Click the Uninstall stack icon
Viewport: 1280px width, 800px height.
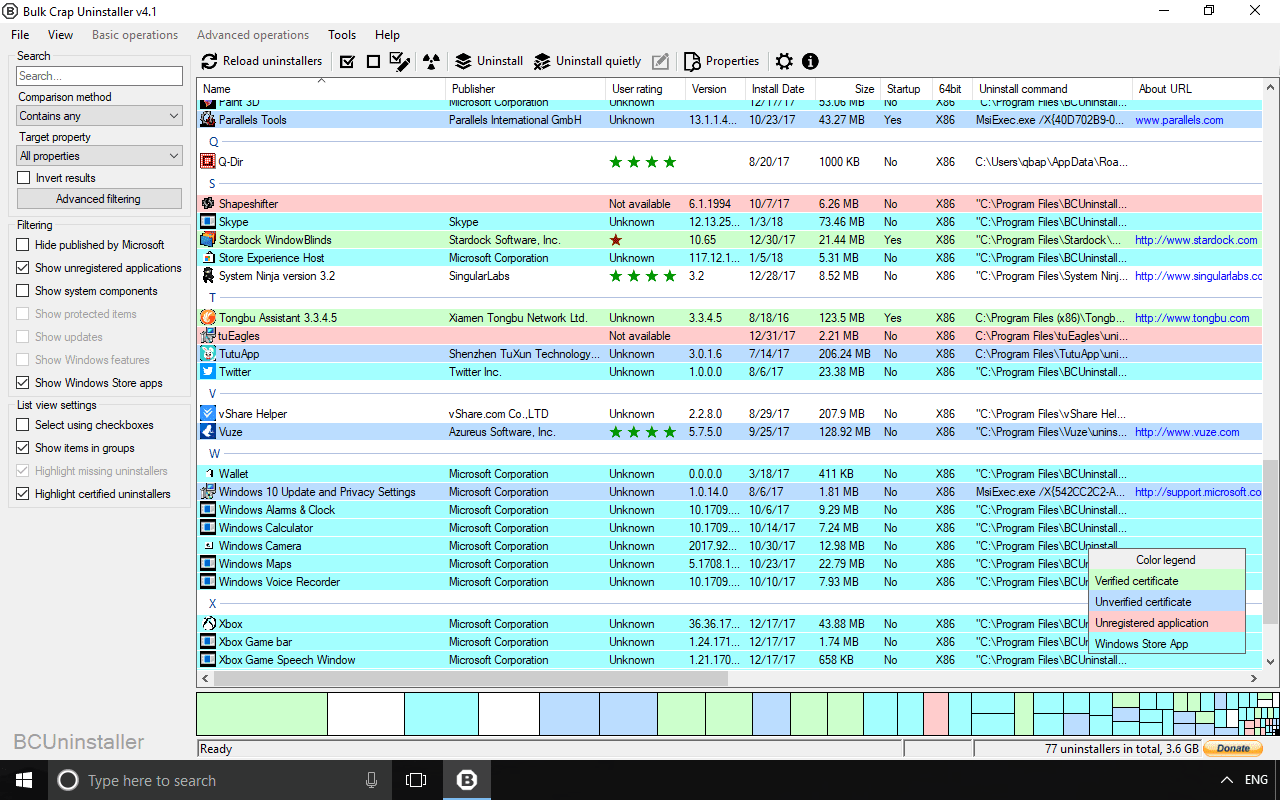pyautogui.click(x=463, y=61)
